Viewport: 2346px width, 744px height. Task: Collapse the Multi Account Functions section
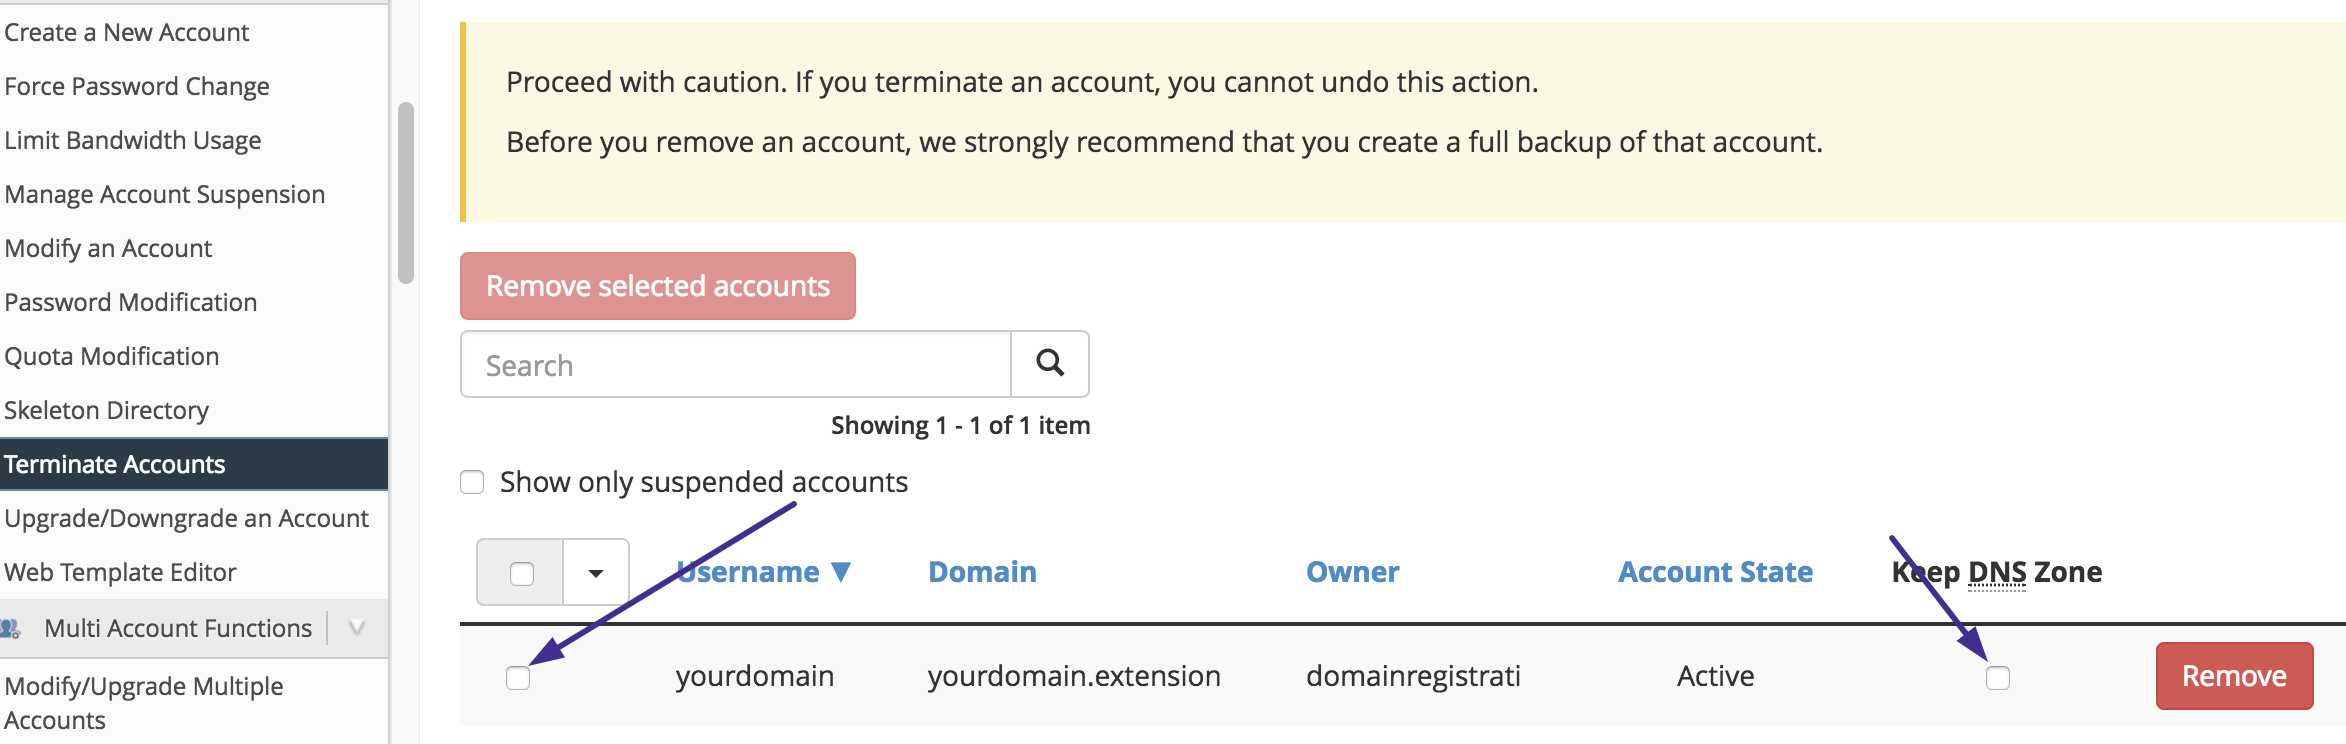[x=355, y=627]
